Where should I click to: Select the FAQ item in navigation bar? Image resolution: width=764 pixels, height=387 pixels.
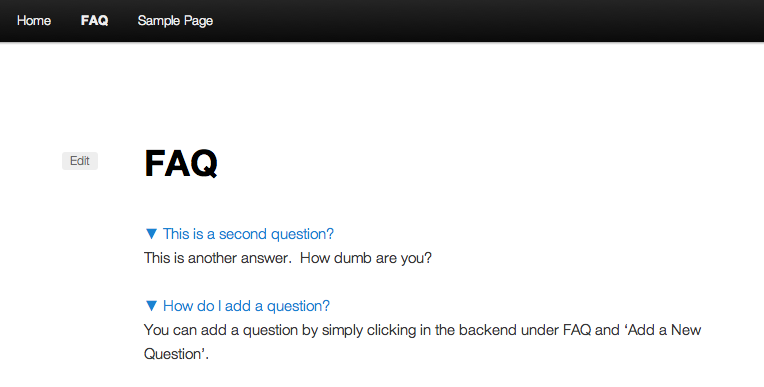(x=95, y=20)
